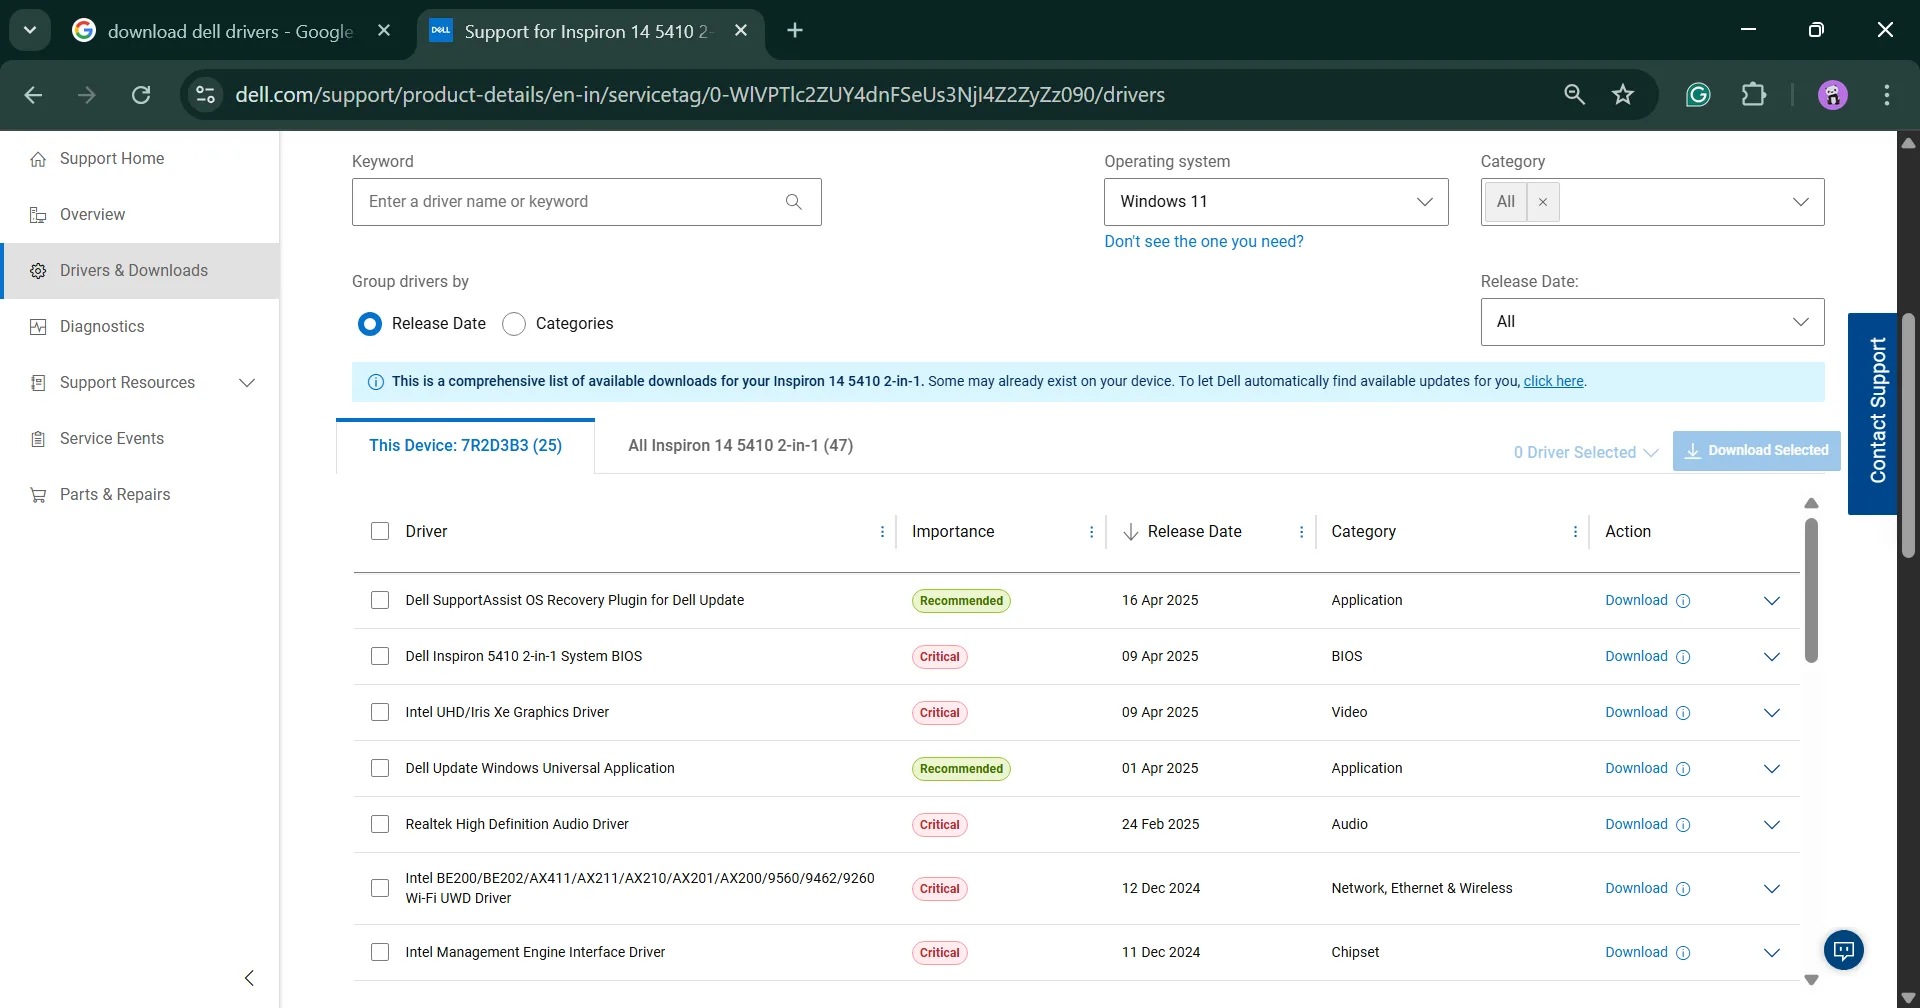Expand Intel Management Engine row details
Image resolution: width=1920 pixels, height=1008 pixels.
pyautogui.click(x=1772, y=953)
